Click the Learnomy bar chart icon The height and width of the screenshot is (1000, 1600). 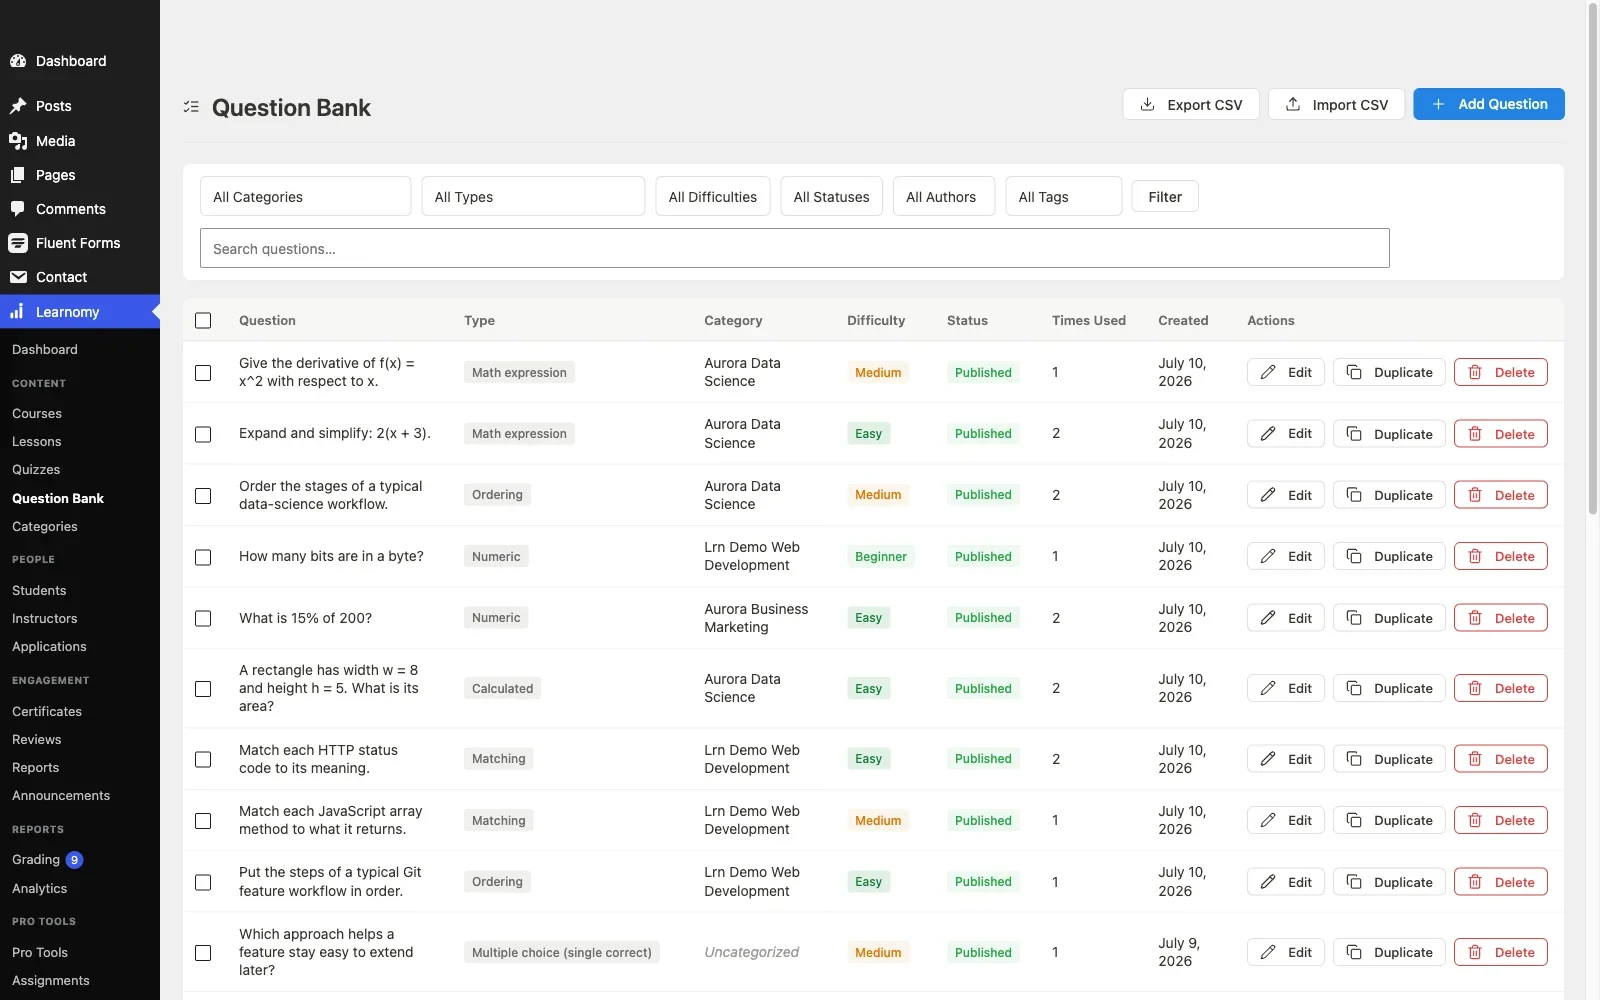pos(18,312)
